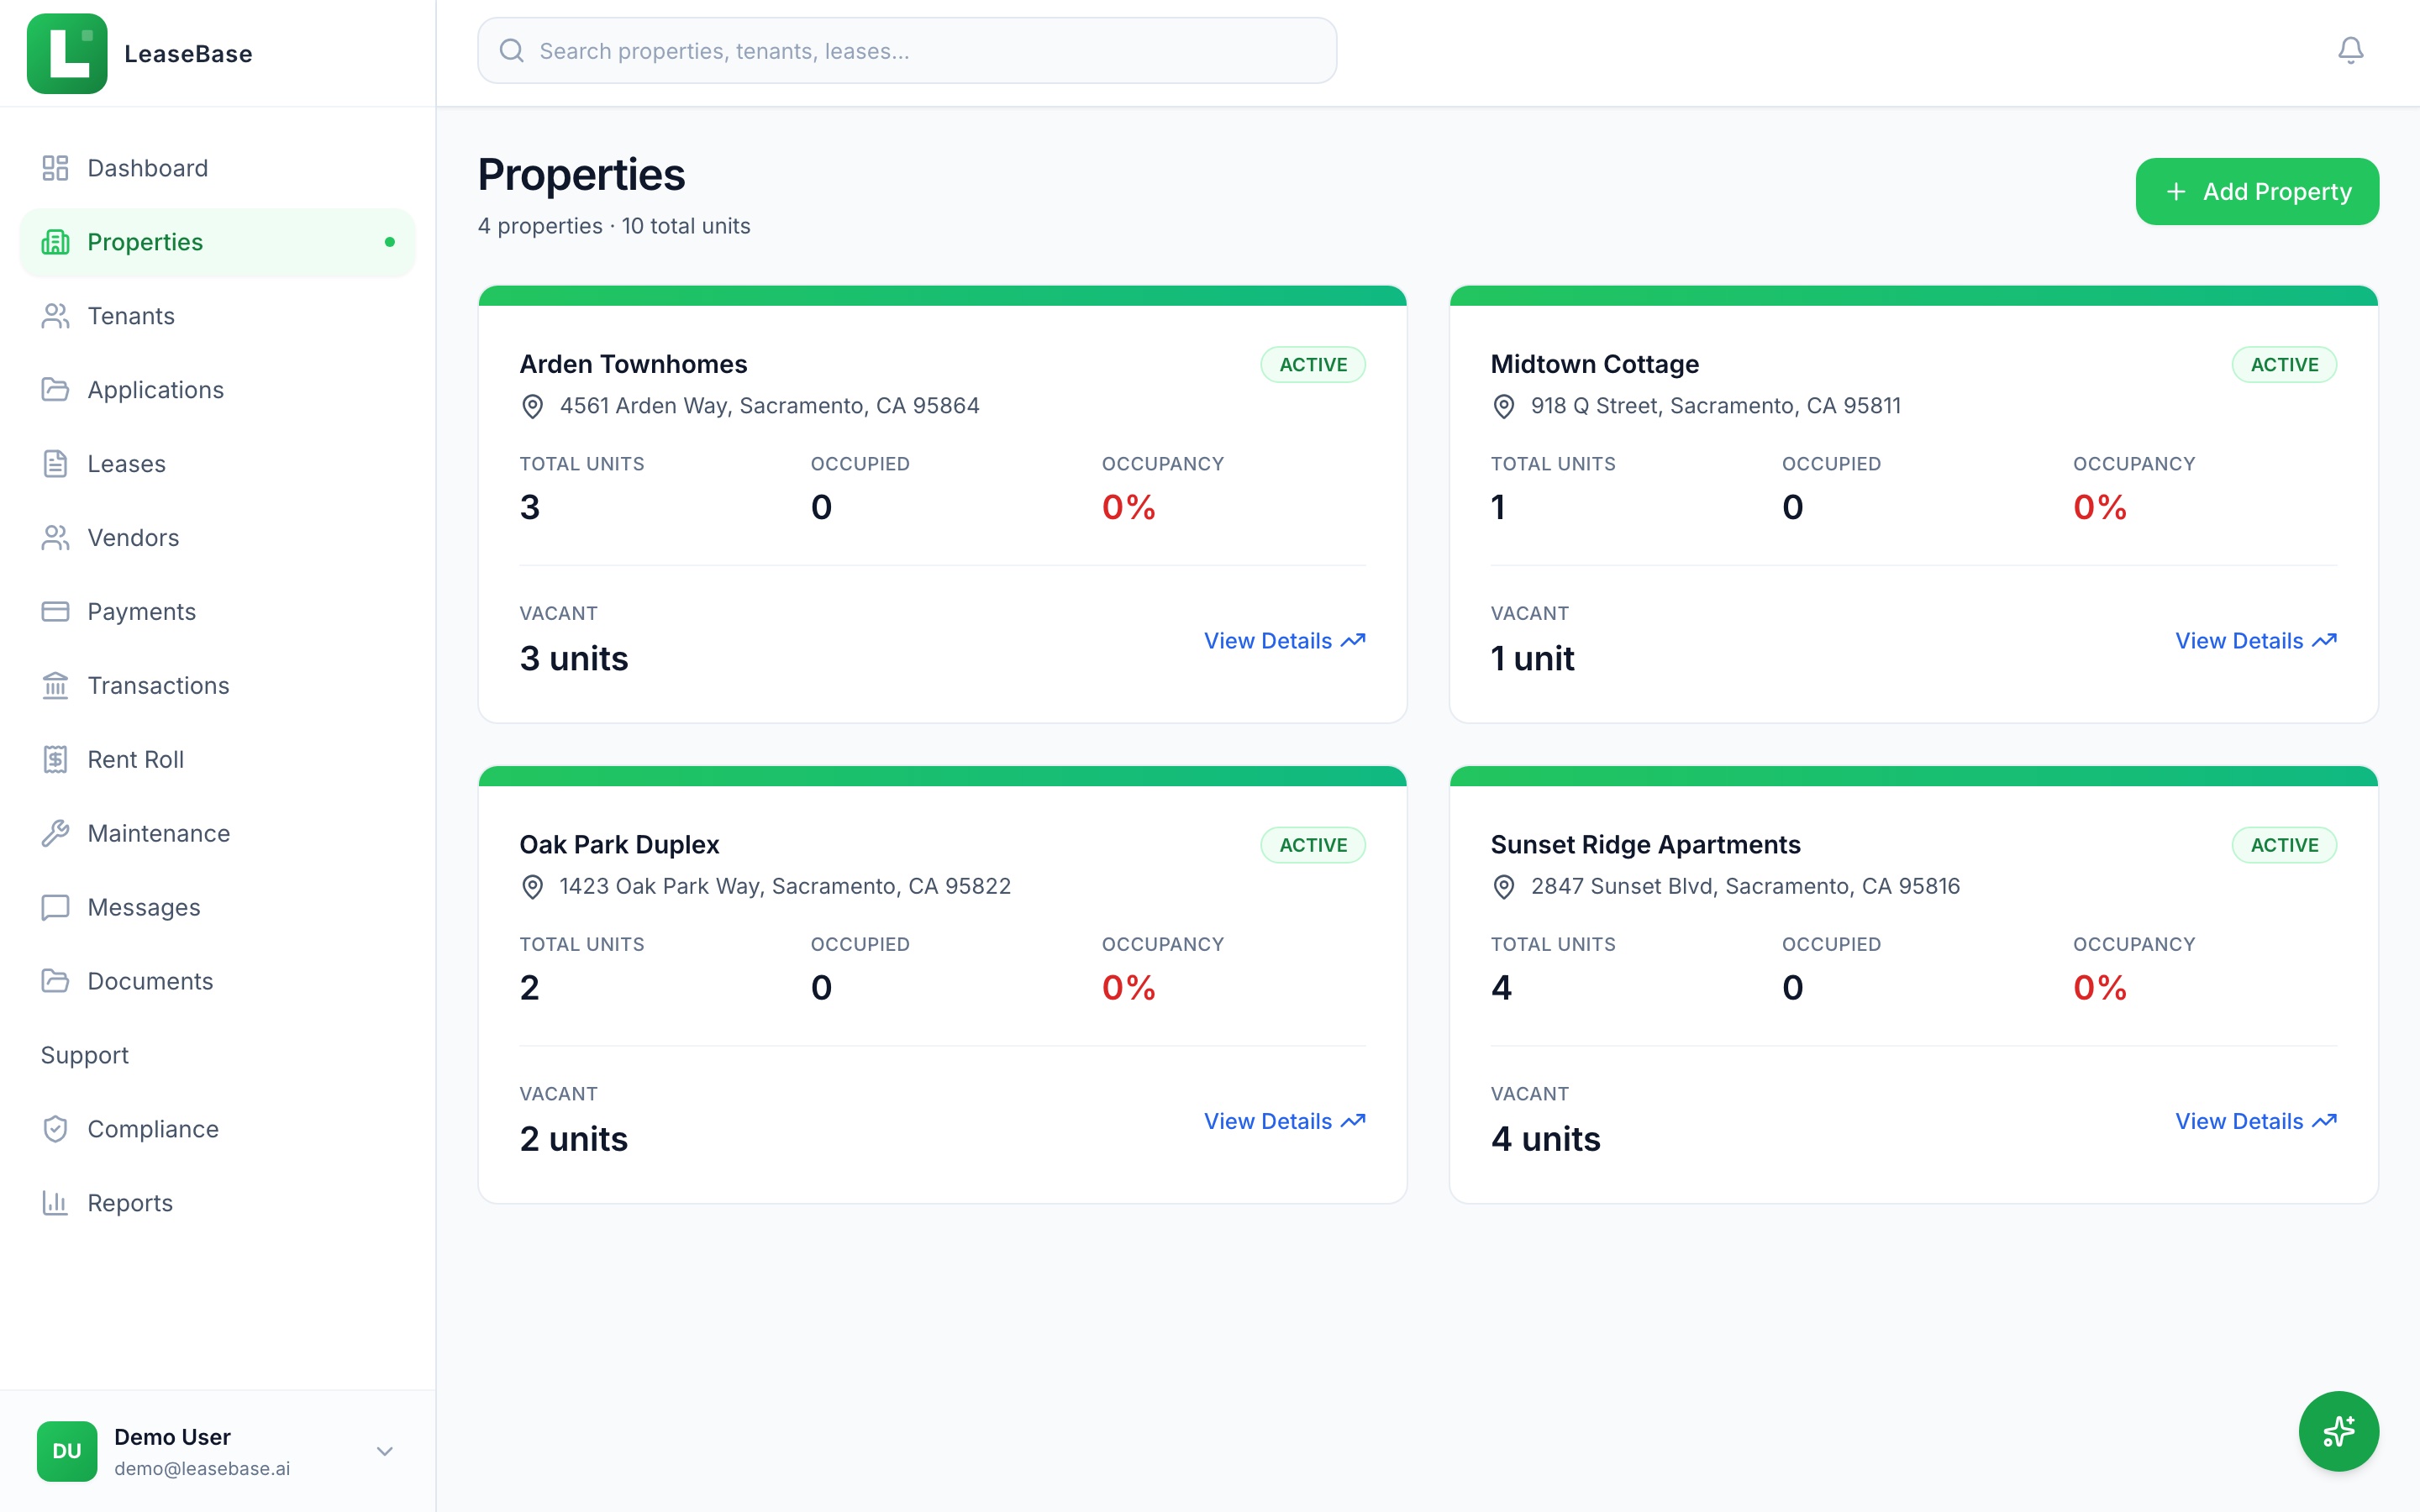Click the '4 units' vacant value
The width and height of the screenshot is (2420, 1512).
click(1545, 1138)
